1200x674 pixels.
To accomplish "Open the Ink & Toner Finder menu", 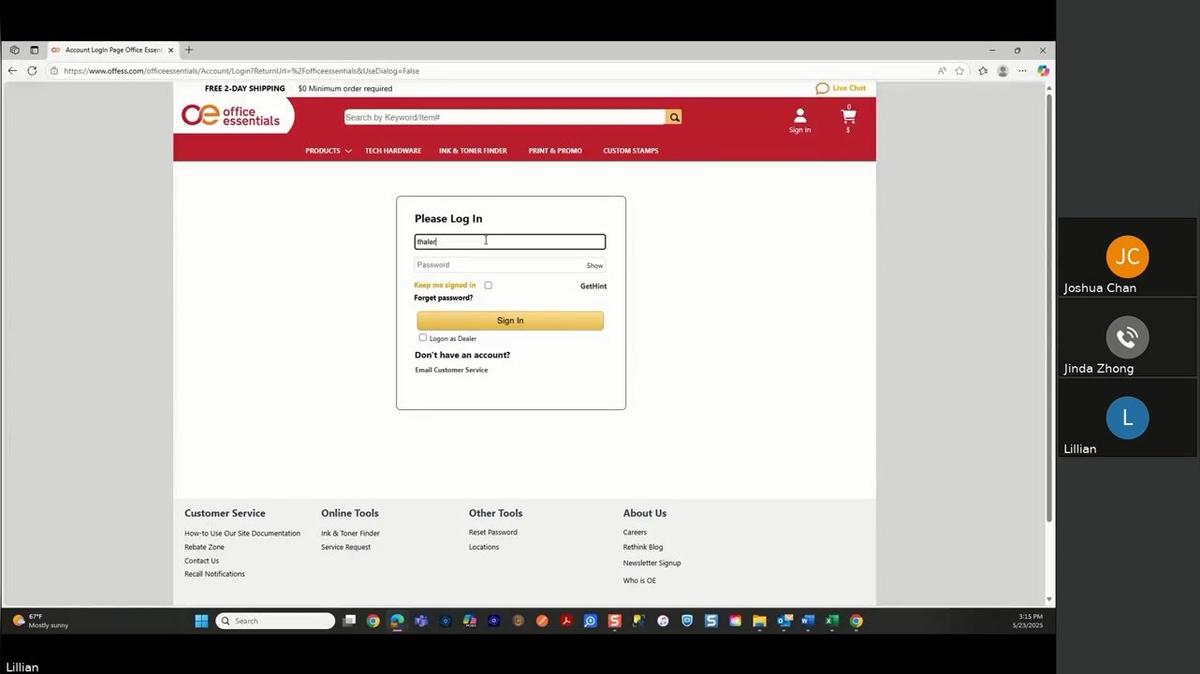I will (472, 151).
